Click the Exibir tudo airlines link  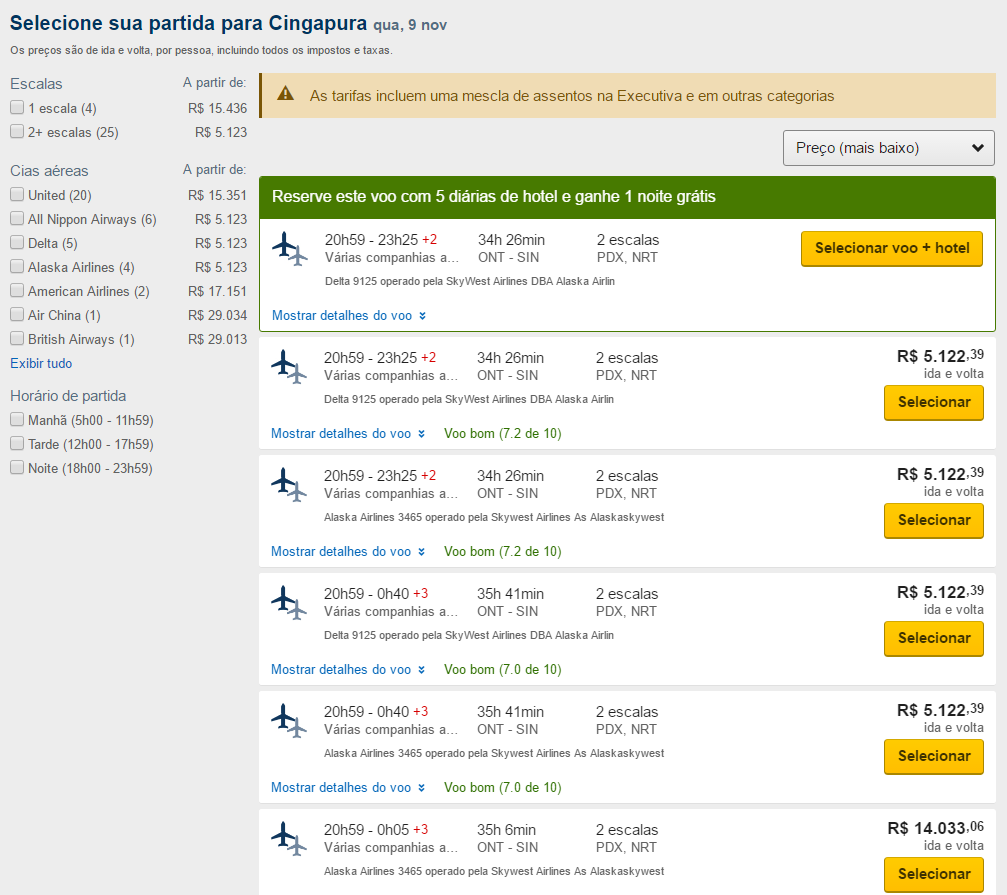(x=41, y=363)
